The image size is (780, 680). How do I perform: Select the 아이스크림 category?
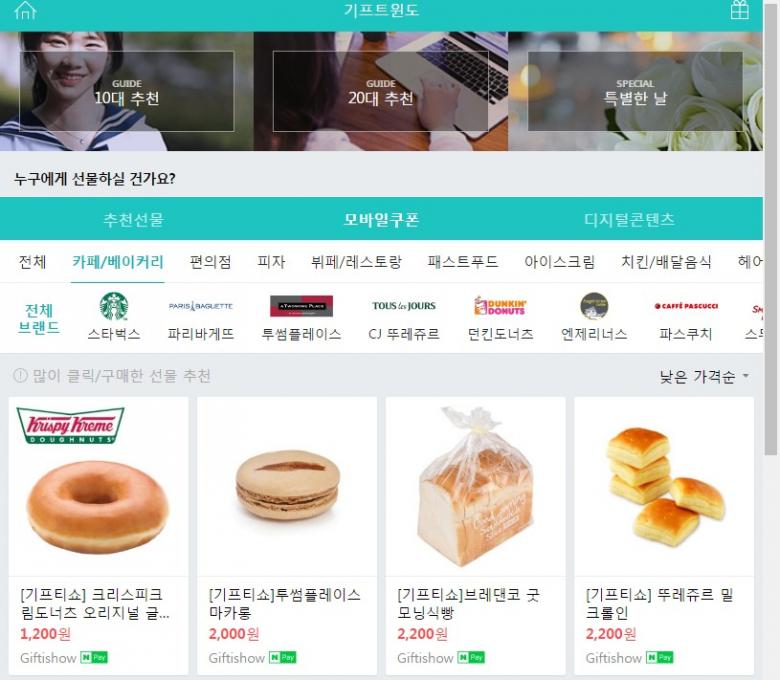tap(560, 262)
